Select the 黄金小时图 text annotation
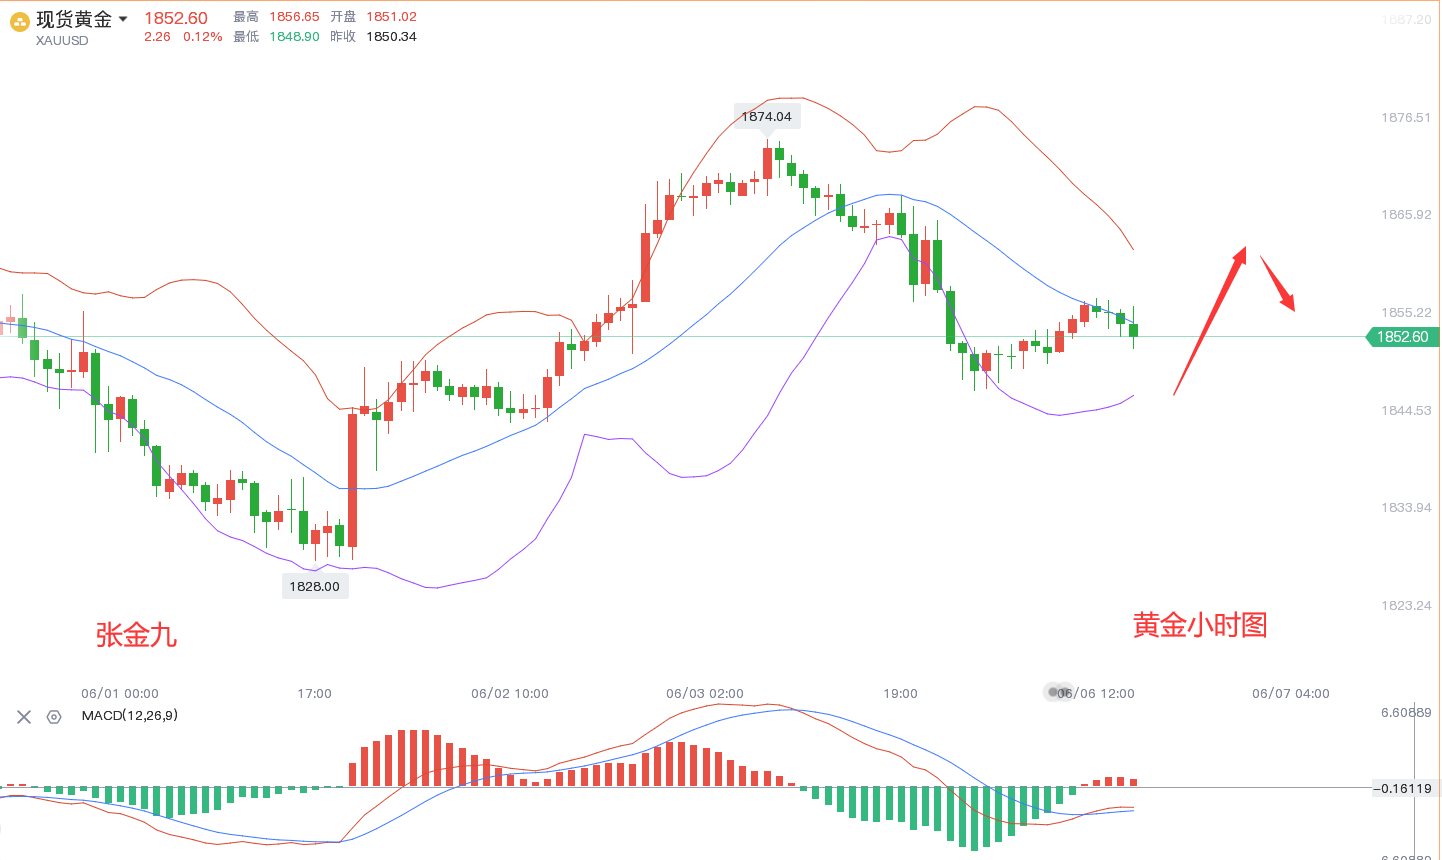Viewport: 1442px width, 860px height. click(1200, 626)
